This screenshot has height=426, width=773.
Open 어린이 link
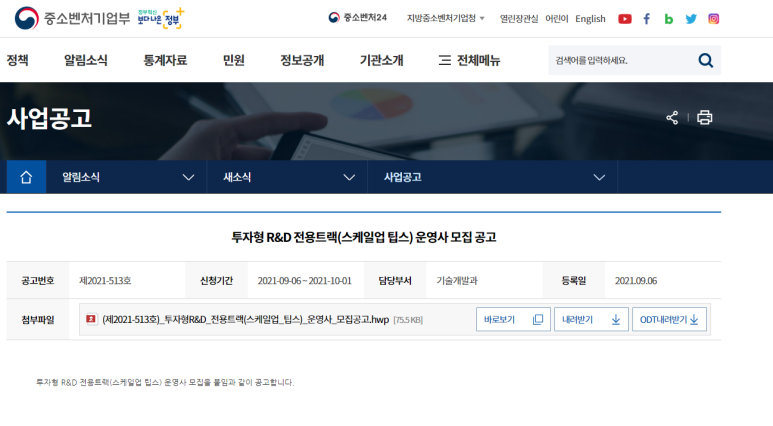[557, 19]
